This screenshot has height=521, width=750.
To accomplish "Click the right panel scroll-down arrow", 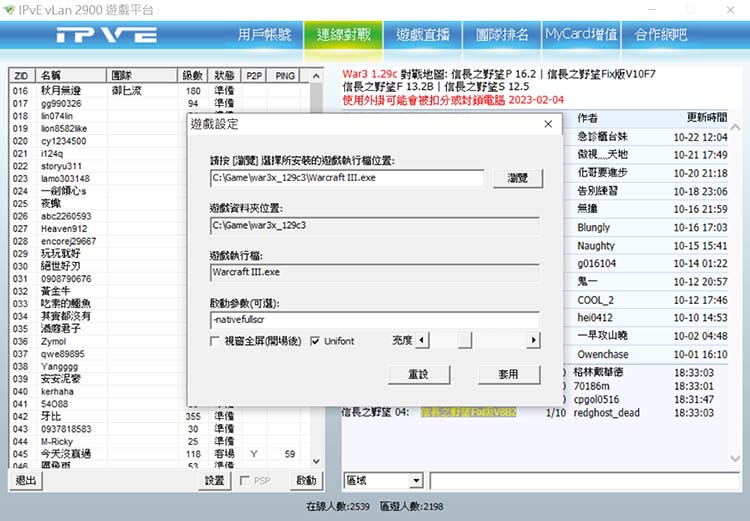I will [x=735, y=458].
